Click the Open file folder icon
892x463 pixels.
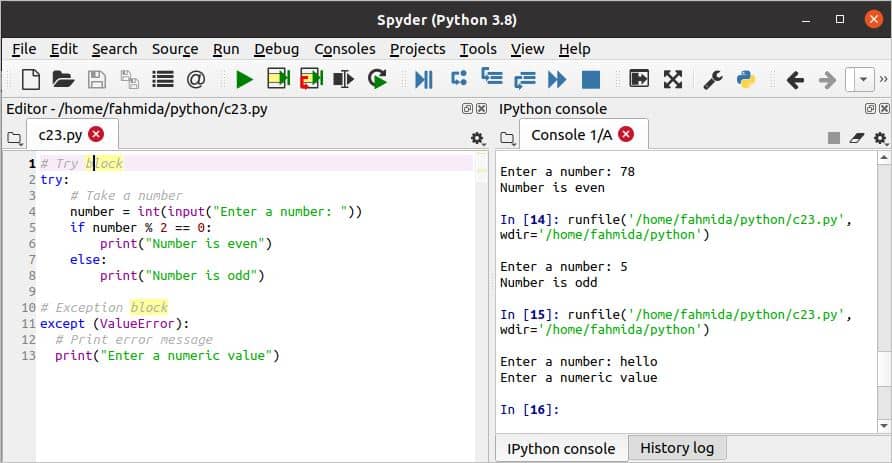63,79
